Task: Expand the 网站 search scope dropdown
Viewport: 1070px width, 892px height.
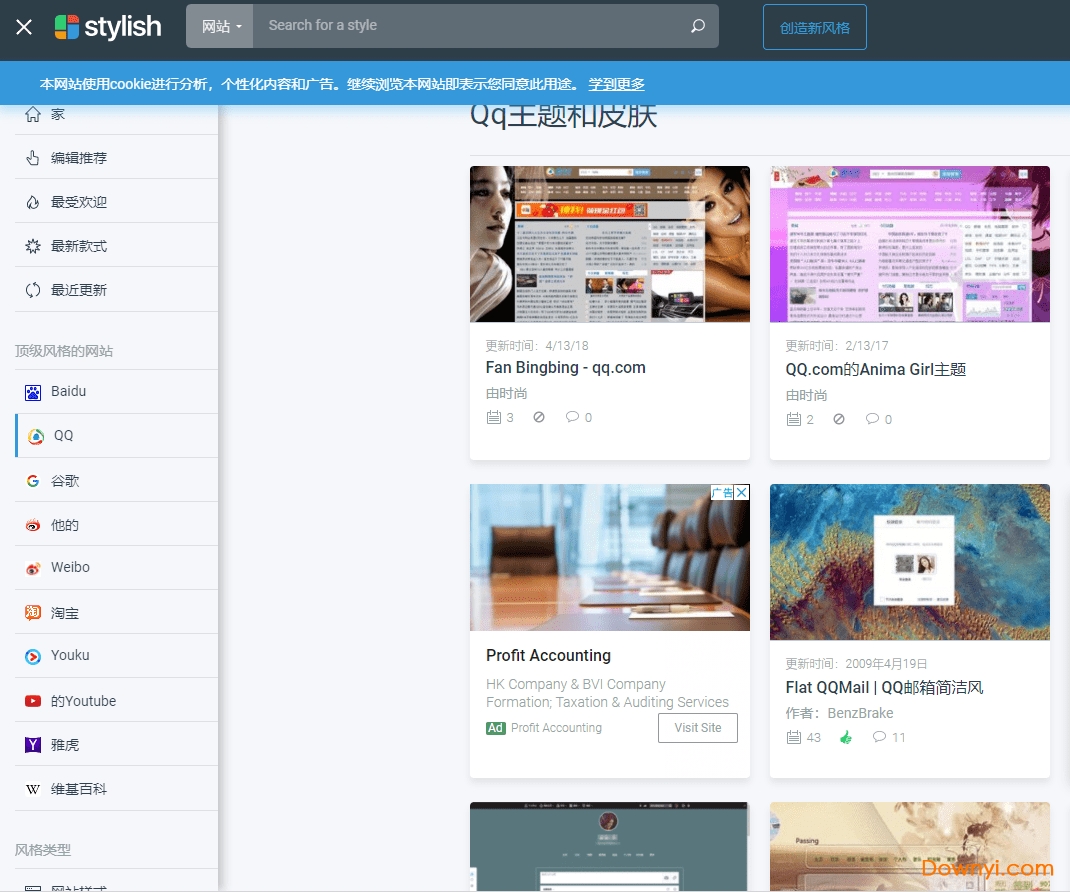Action: click(221, 27)
